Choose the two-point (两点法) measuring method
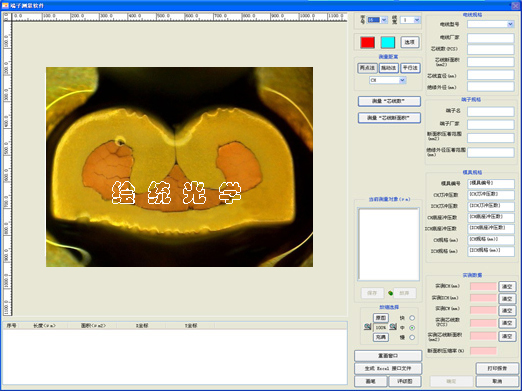Screen dimensions: 522x391 pyautogui.click(x=367, y=68)
